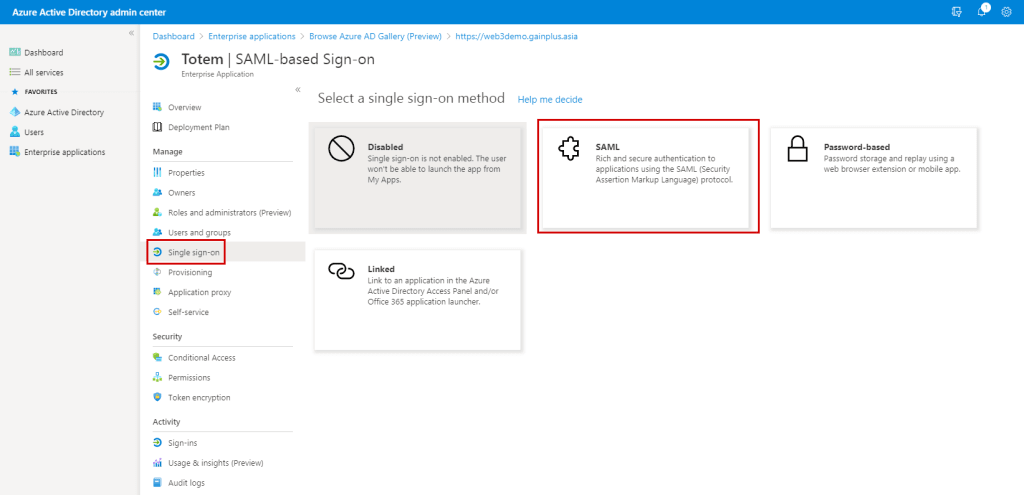Click the Enterprise applications breadcrumb link
This screenshot has height=495, width=1024.
[x=251, y=37]
